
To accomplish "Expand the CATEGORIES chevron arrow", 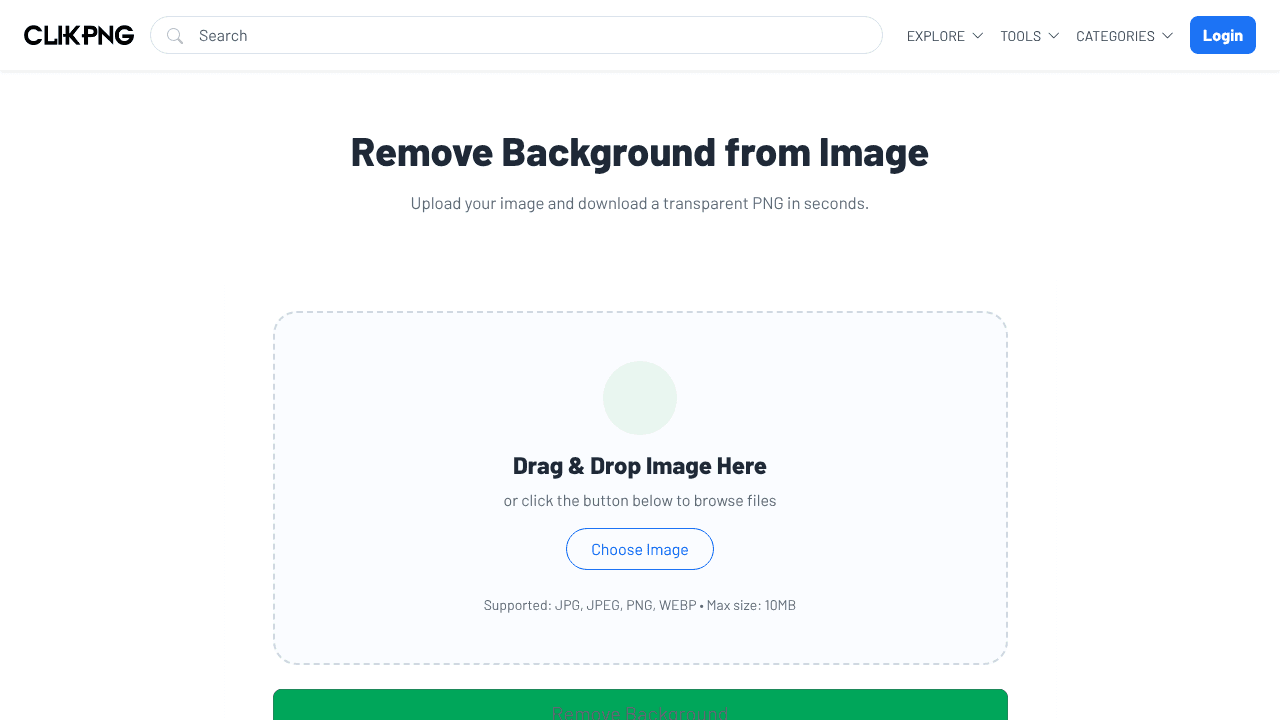I will pos(1168,36).
